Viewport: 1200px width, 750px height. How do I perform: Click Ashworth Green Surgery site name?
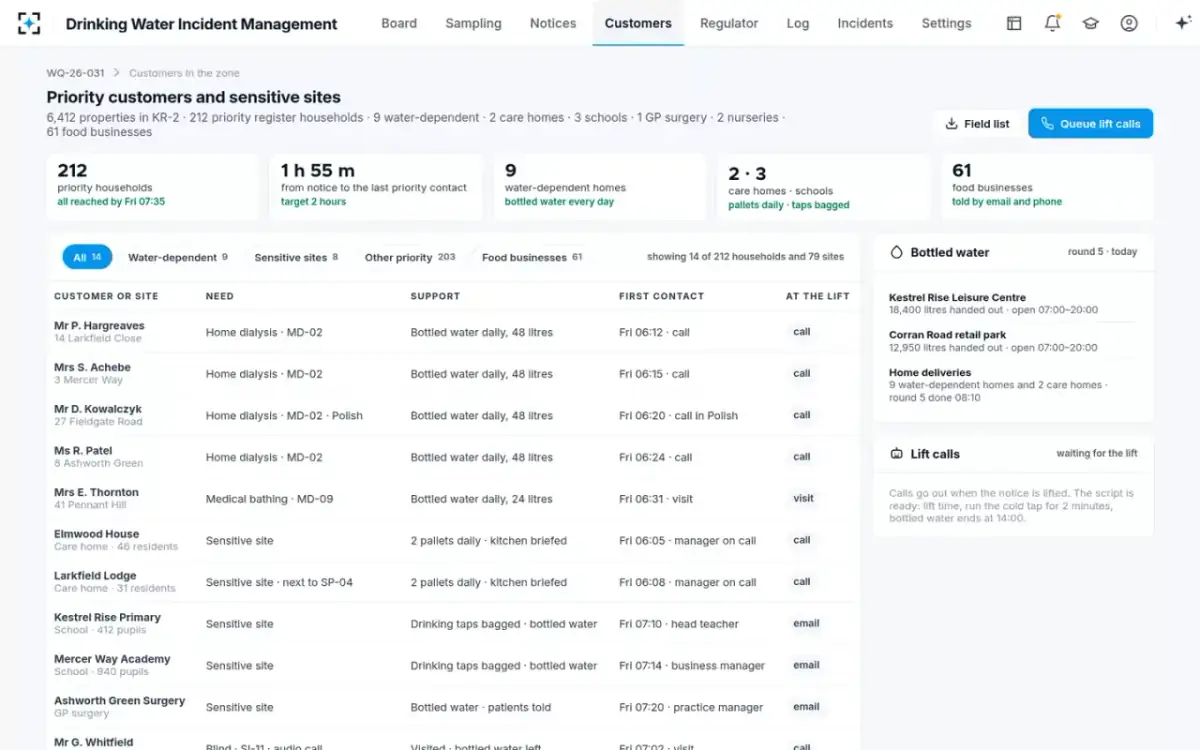tap(120, 701)
